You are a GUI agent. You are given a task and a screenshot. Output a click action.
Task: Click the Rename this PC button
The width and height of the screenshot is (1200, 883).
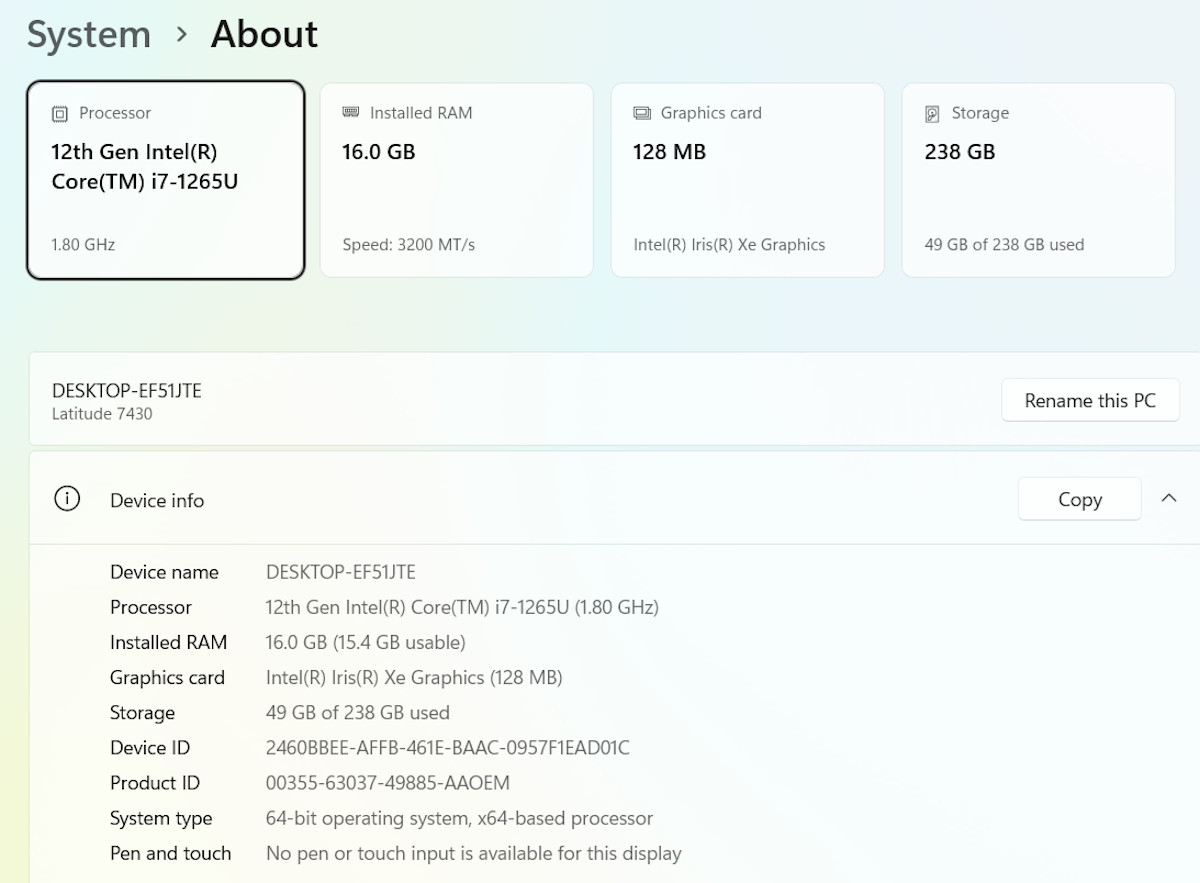click(x=1090, y=400)
